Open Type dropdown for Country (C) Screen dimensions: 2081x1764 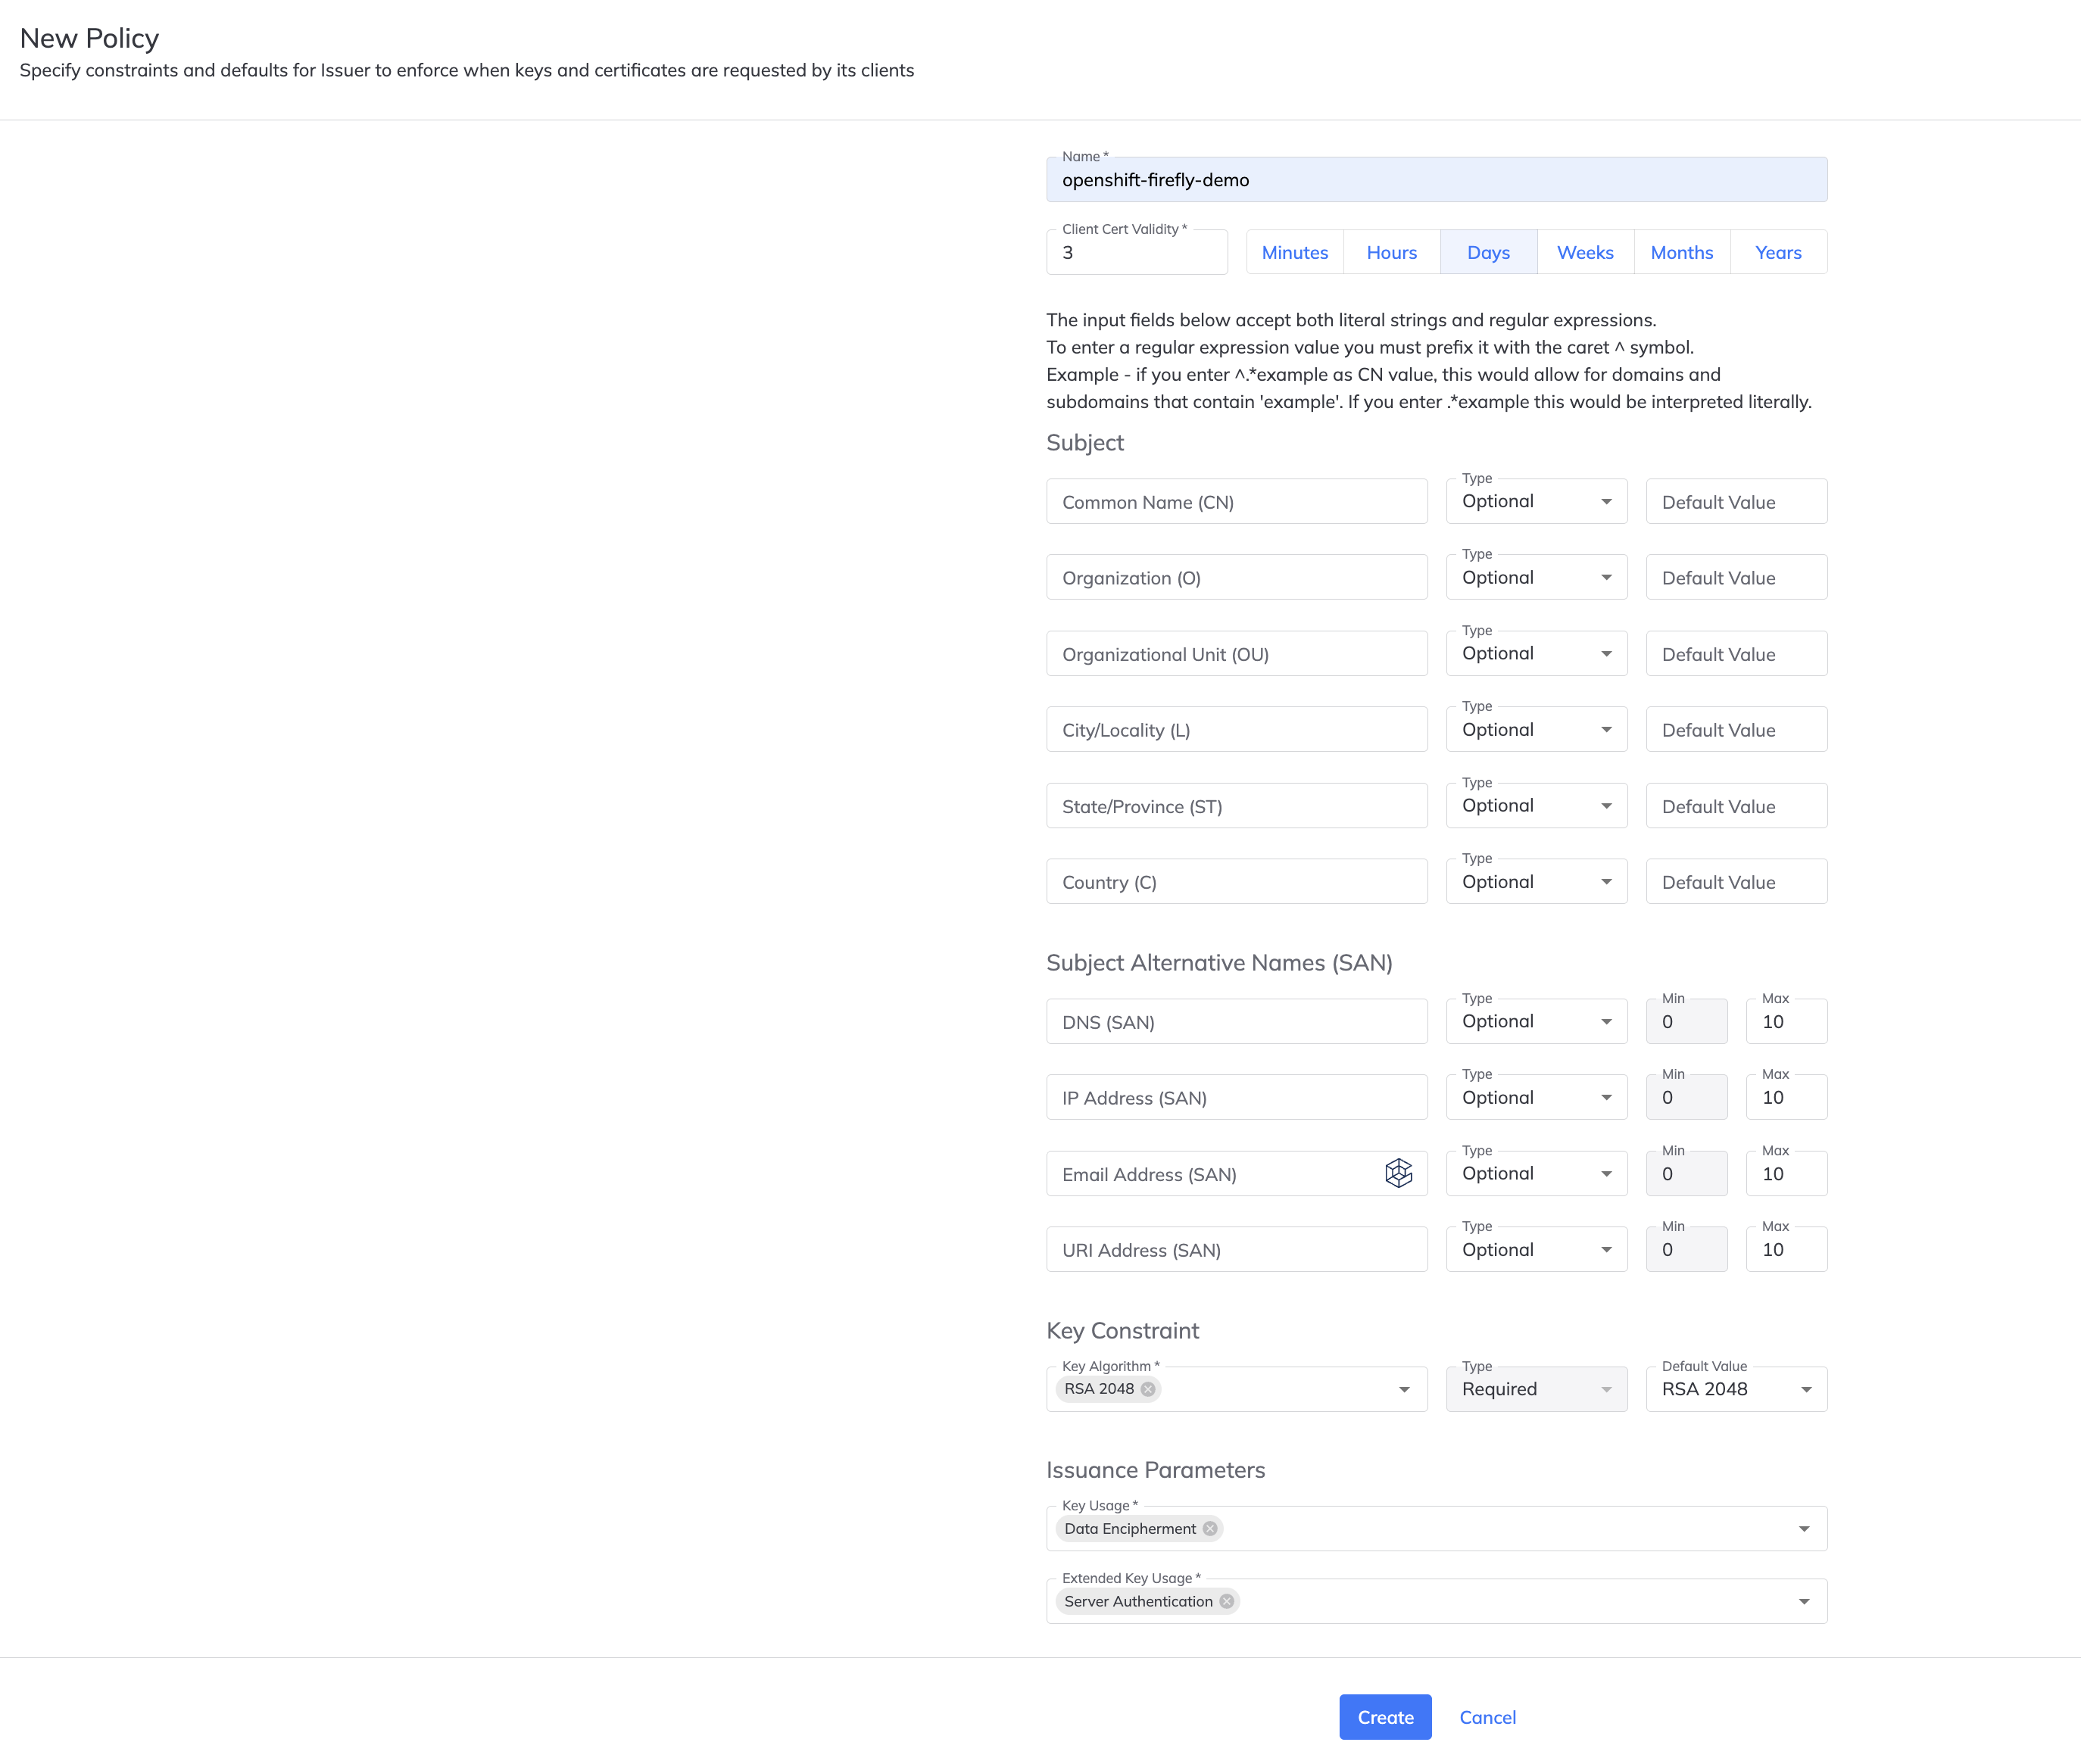point(1537,881)
